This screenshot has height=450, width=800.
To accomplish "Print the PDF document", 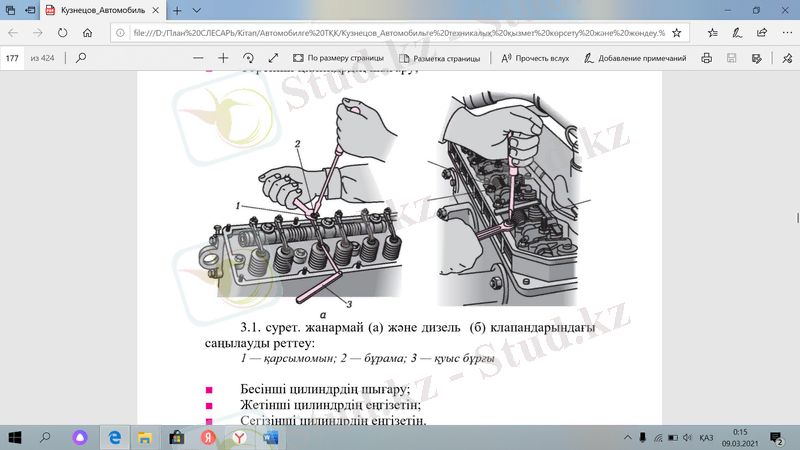I will click(707, 58).
